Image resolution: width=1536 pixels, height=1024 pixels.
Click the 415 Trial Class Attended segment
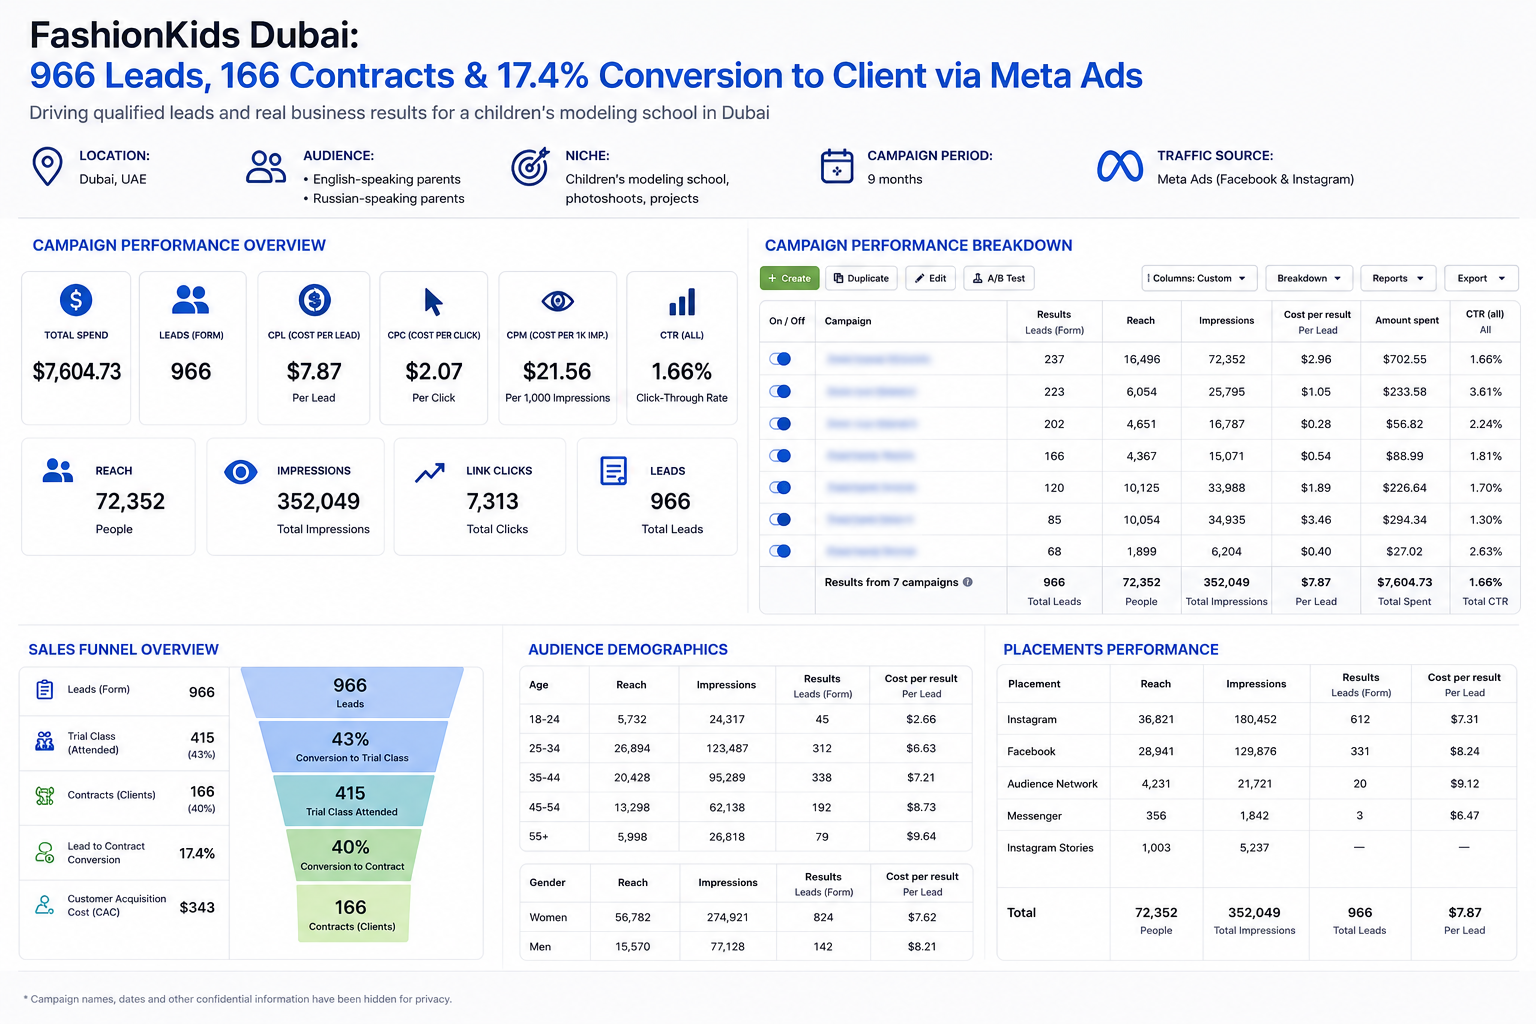[x=352, y=801]
